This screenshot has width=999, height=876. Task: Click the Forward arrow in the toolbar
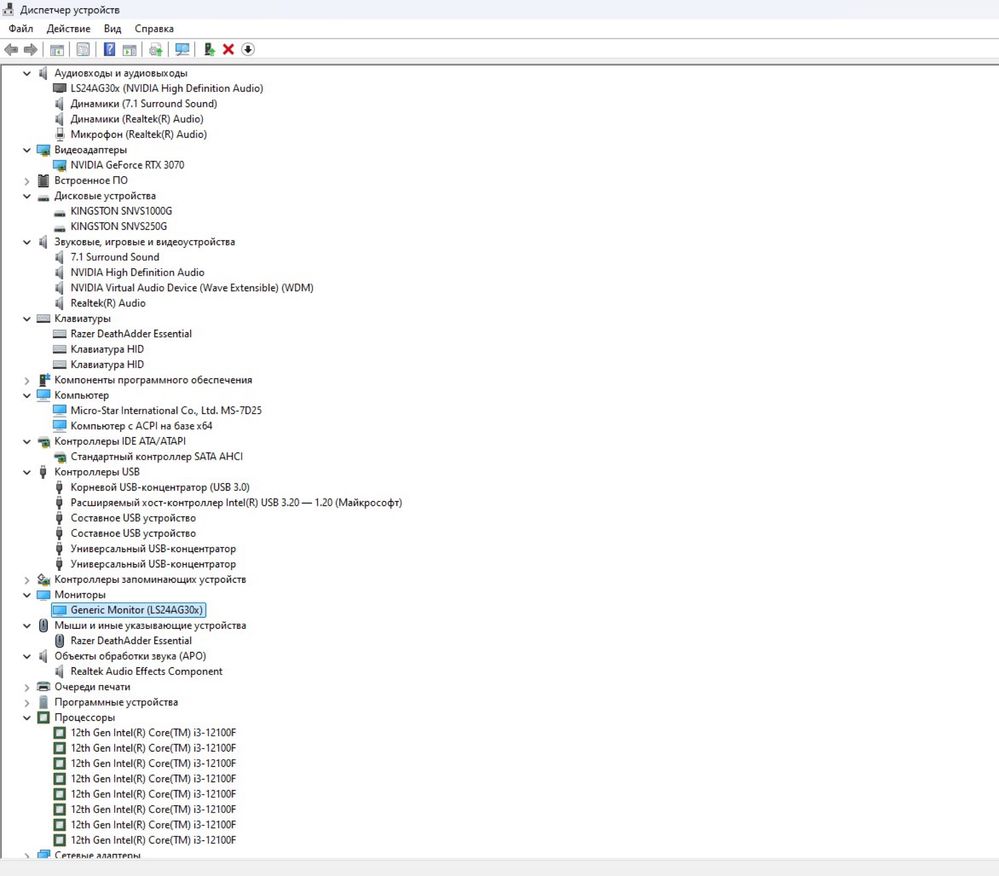pyautogui.click(x=30, y=49)
